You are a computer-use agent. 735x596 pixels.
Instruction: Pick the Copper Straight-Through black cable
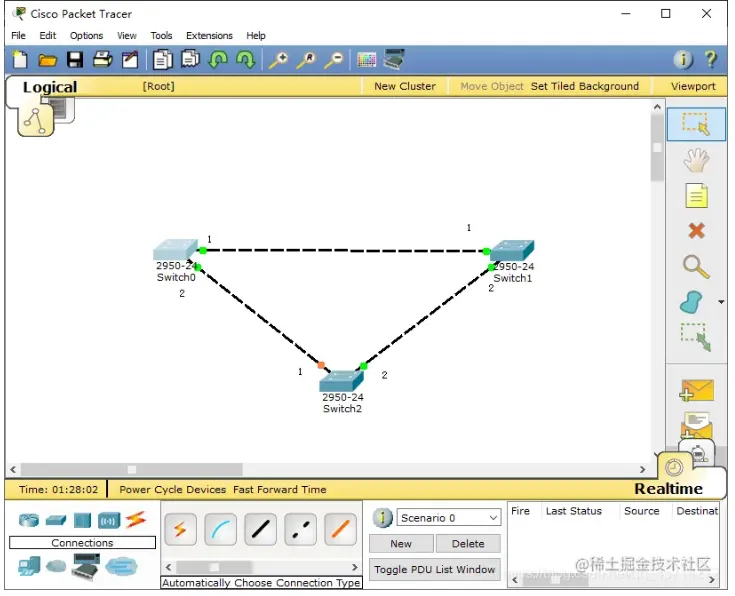point(260,529)
